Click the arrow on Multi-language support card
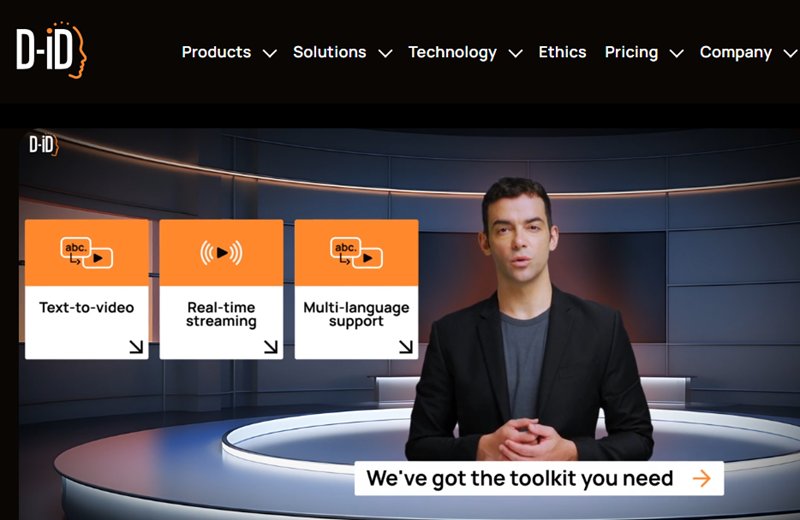800x520 pixels. pyautogui.click(x=405, y=347)
